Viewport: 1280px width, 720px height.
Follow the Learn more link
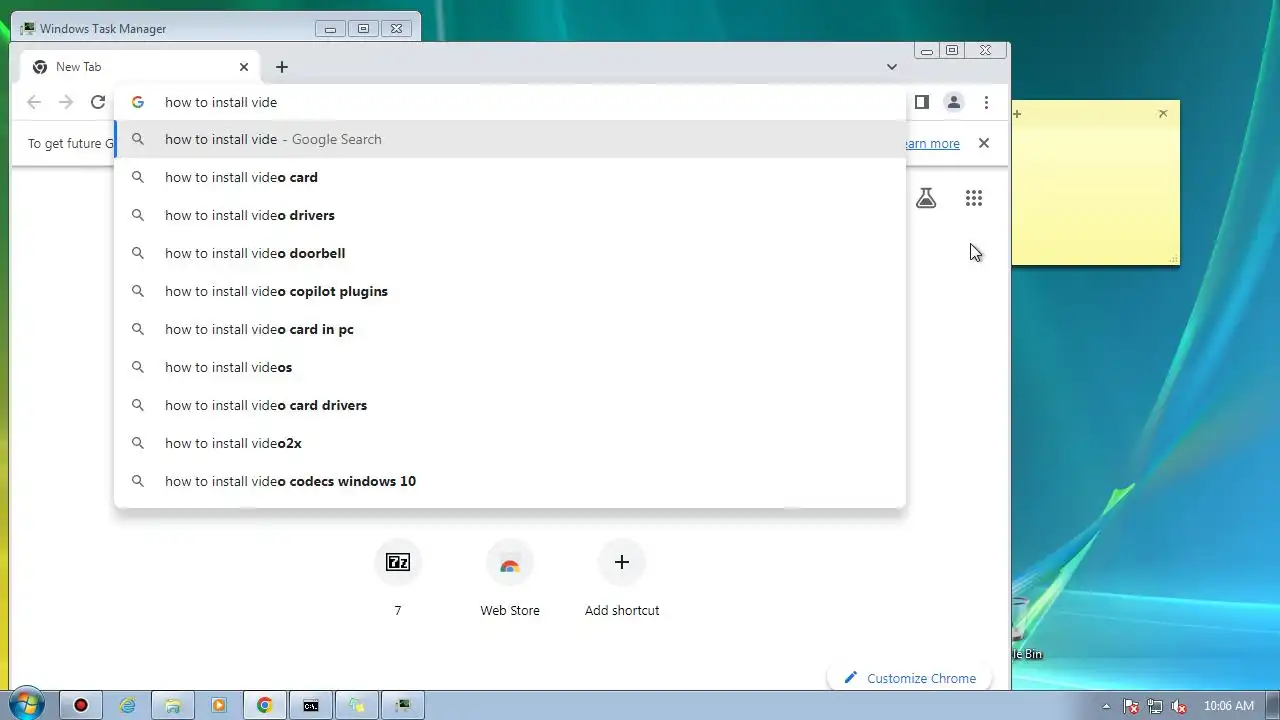(931, 144)
